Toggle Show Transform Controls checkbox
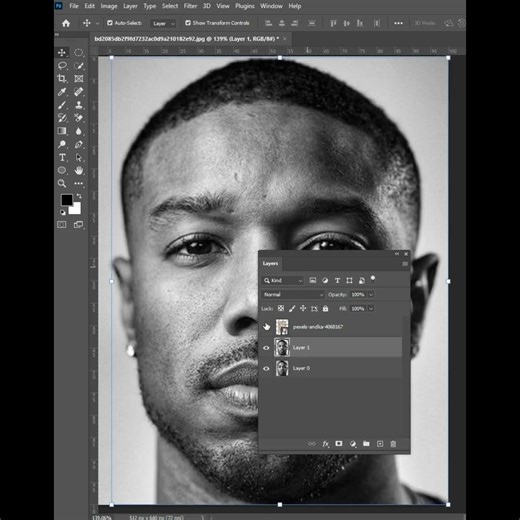 coord(188,23)
